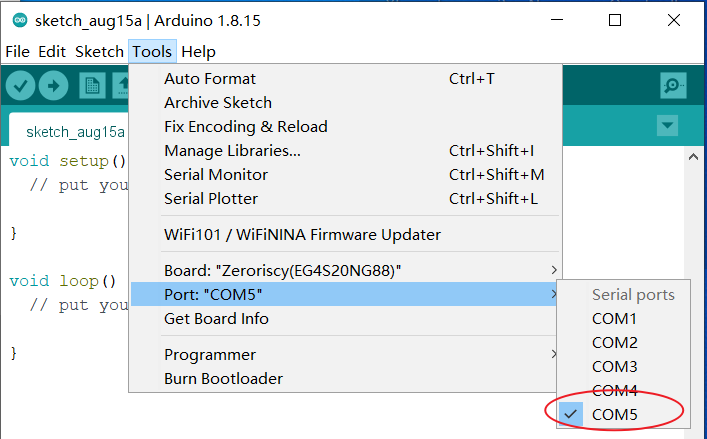Viewport: 707px width, 439px height.
Task: Open the Help menu
Action: (198, 52)
